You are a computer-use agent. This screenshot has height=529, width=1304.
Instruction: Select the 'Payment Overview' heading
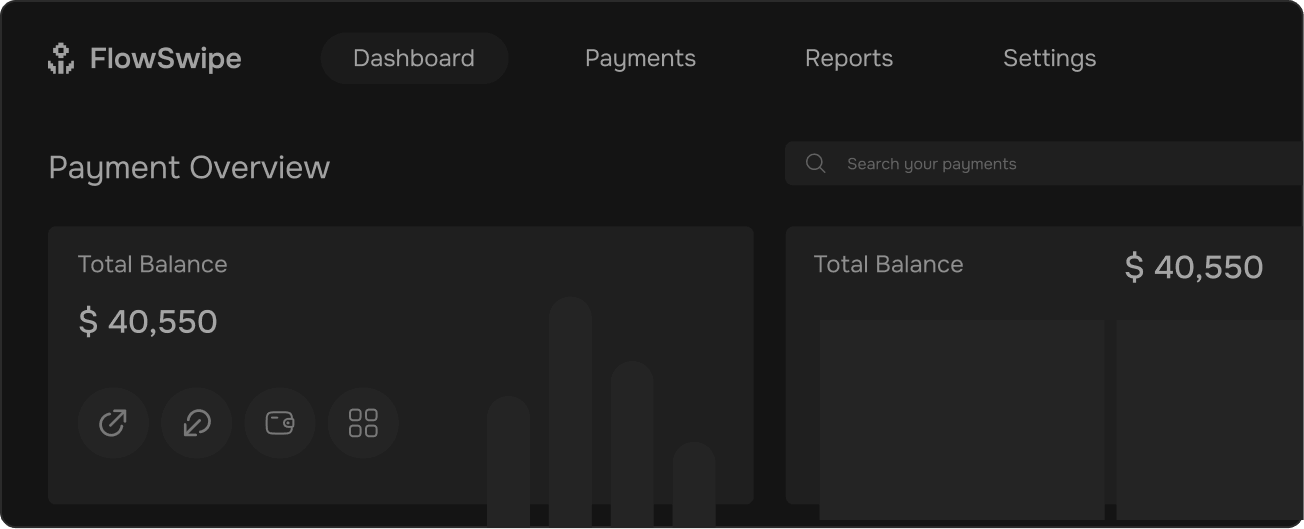tap(189, 167)
